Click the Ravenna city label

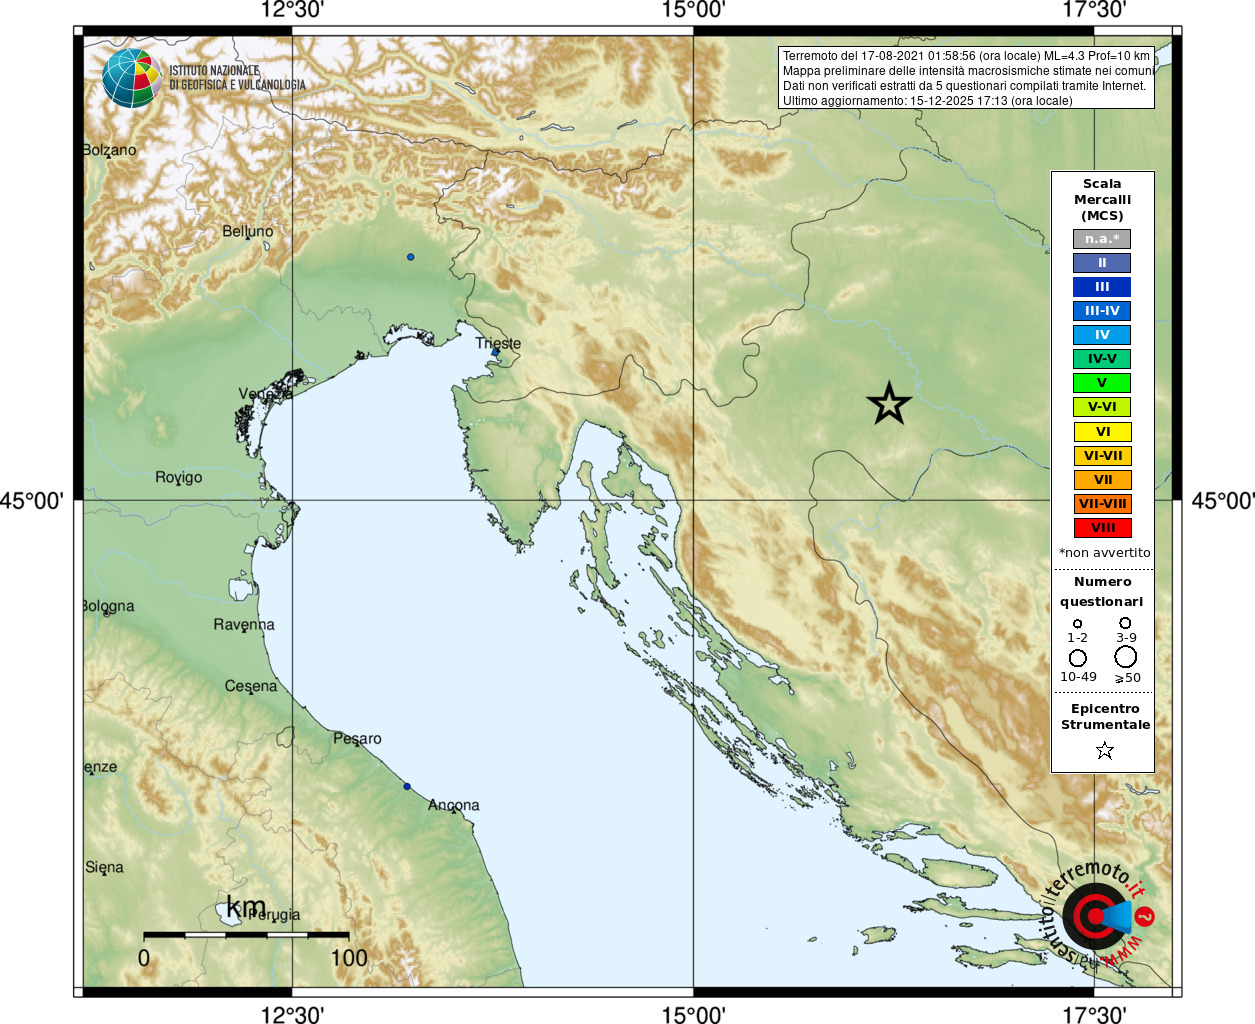point(244,625)
